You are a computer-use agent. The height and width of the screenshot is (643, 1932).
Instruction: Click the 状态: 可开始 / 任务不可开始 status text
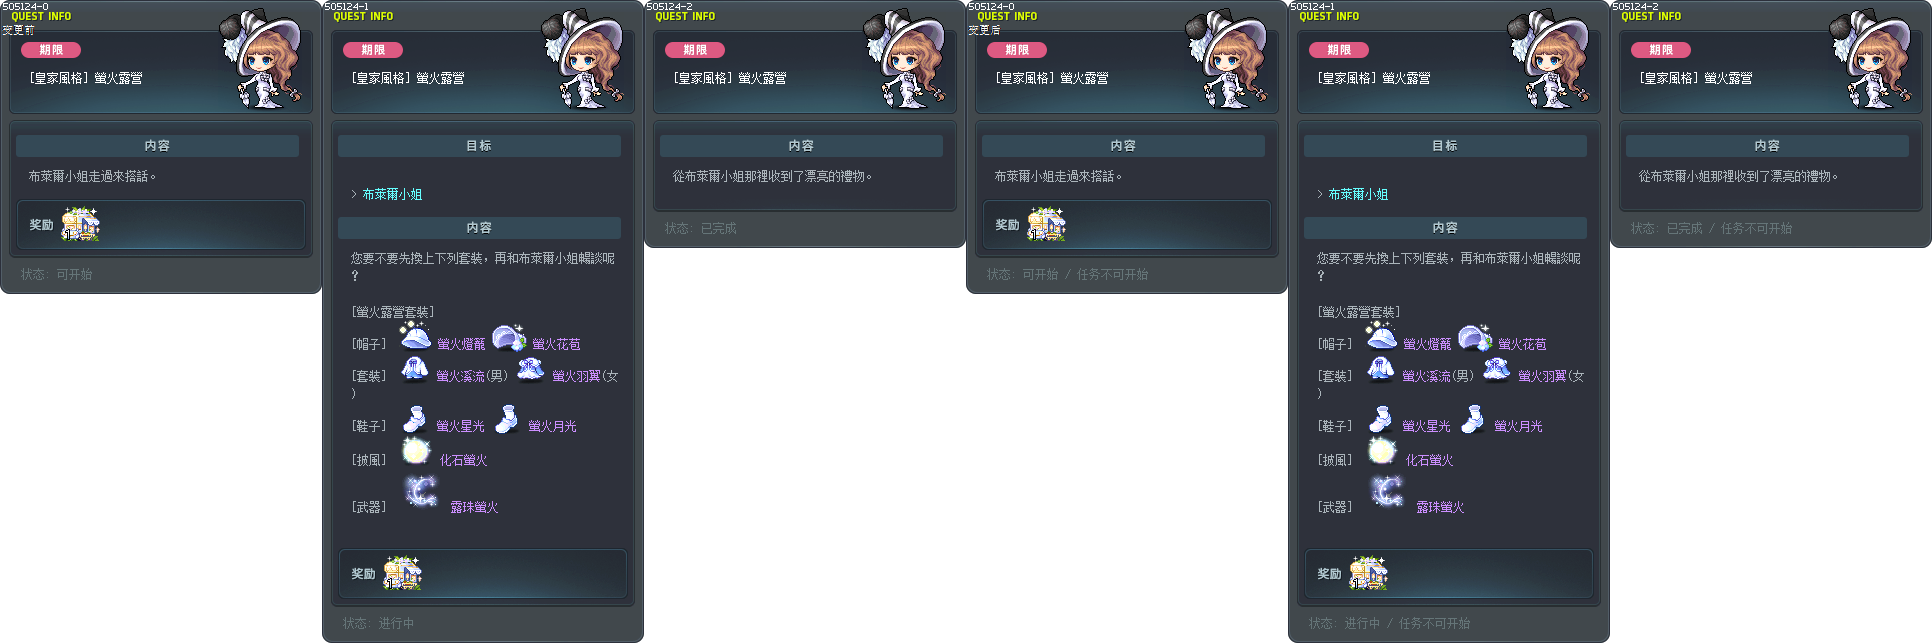1067,274
